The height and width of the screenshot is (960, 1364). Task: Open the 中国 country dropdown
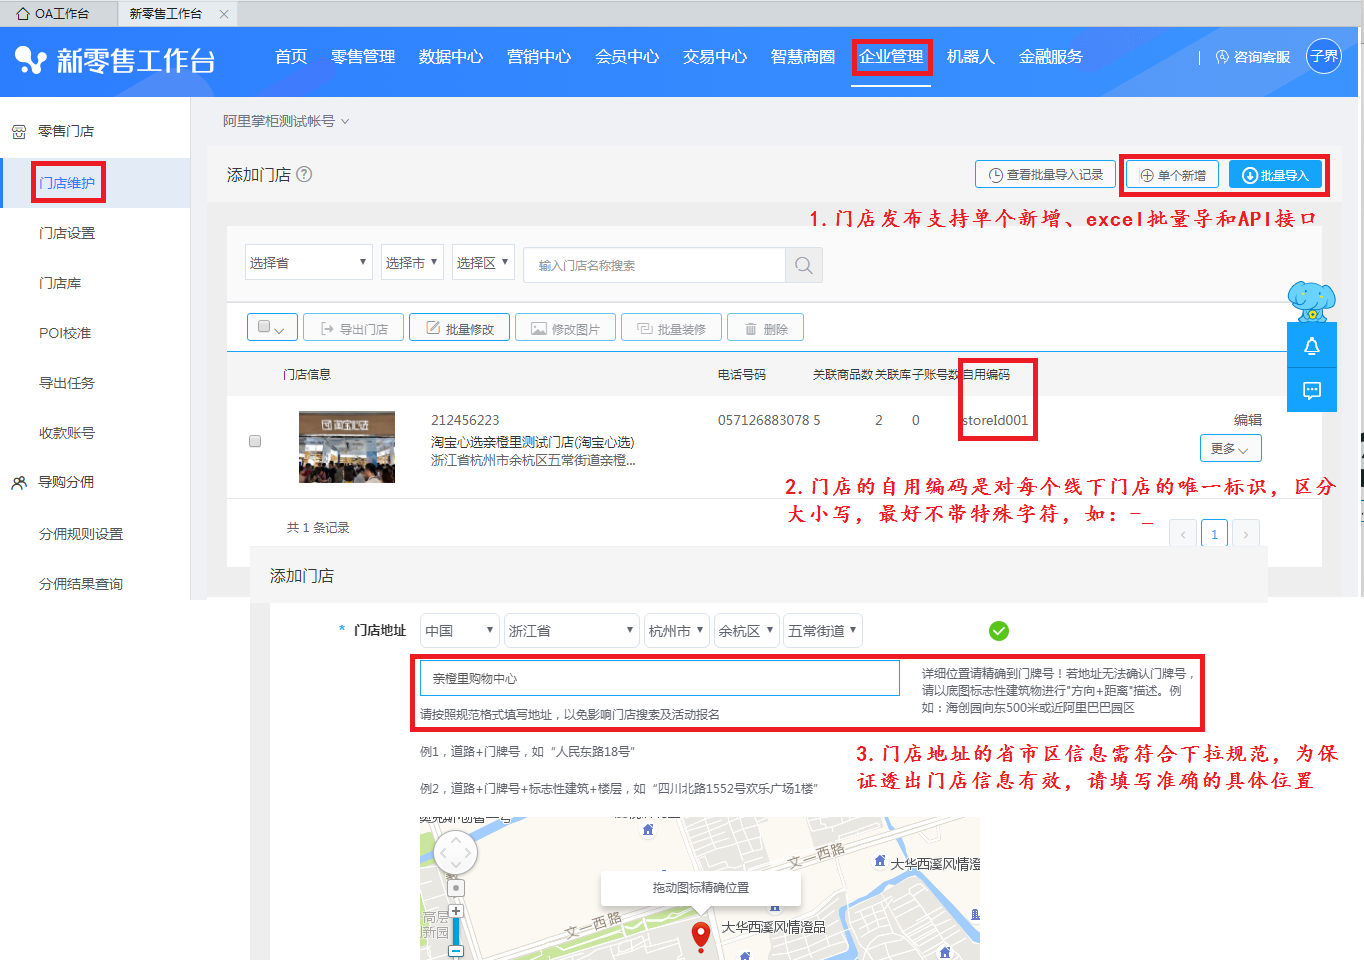[x=460, y=630]
